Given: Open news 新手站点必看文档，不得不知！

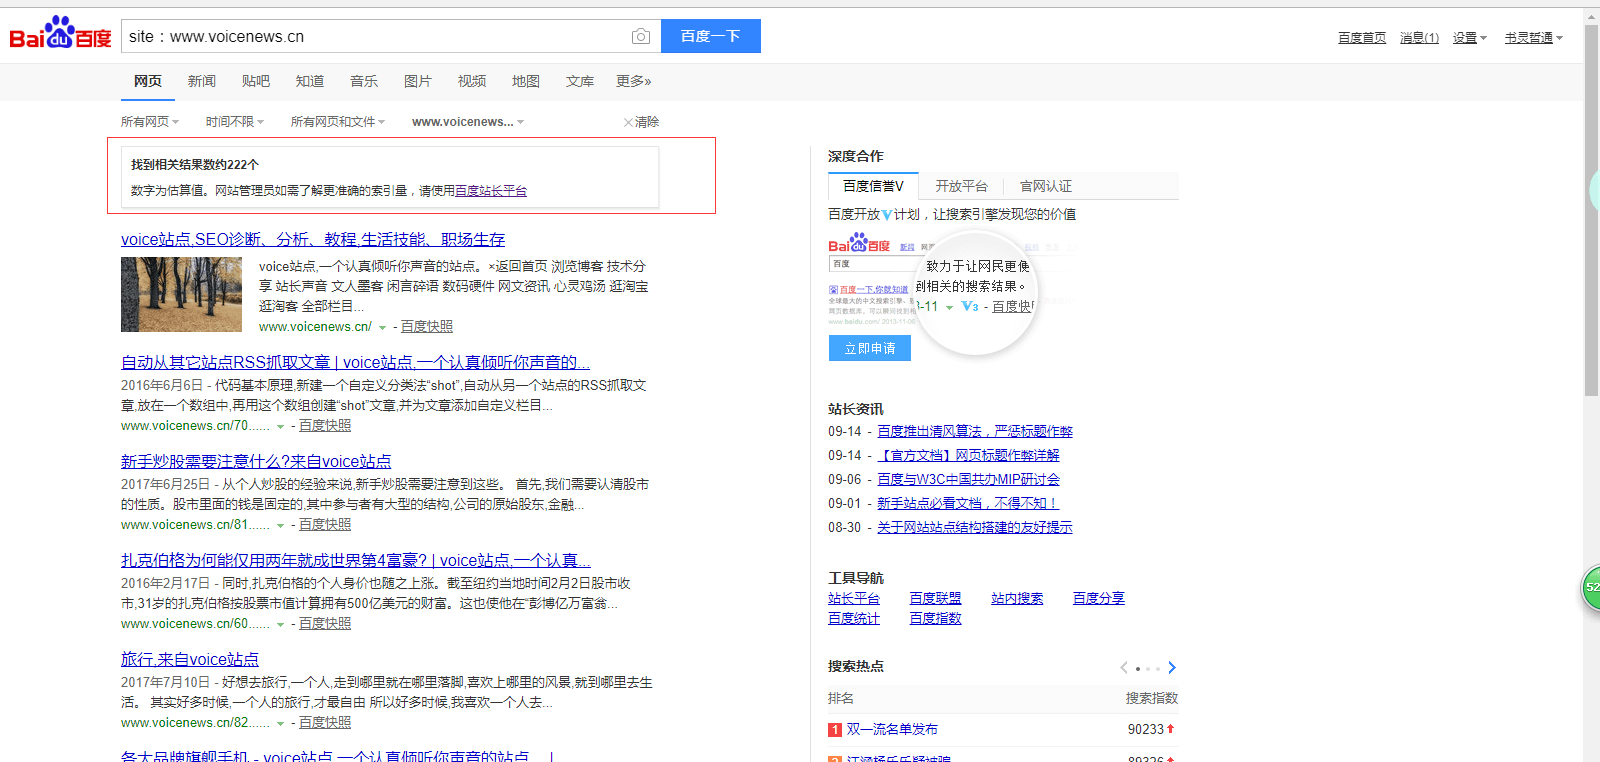Looking at the screenshot, I should (967, 504).
